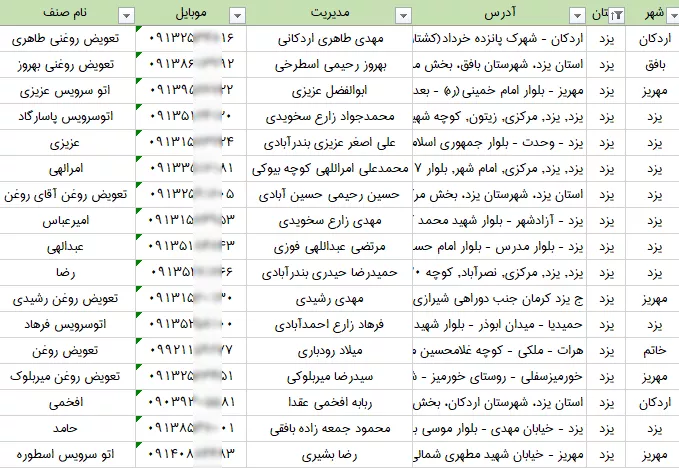Select manager cell ابوالفضل عزیزی
The height and width of the screenshot is (468, 679).
pos(330,91)
